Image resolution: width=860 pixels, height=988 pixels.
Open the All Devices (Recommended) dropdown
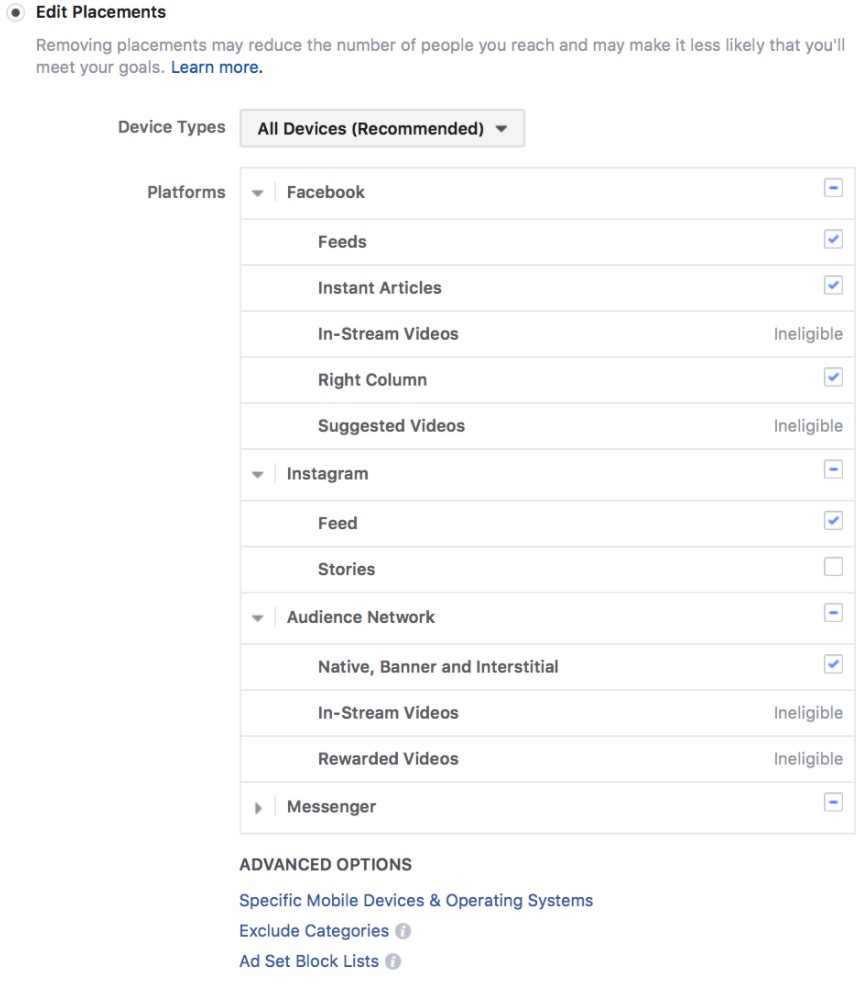point(382,129)
